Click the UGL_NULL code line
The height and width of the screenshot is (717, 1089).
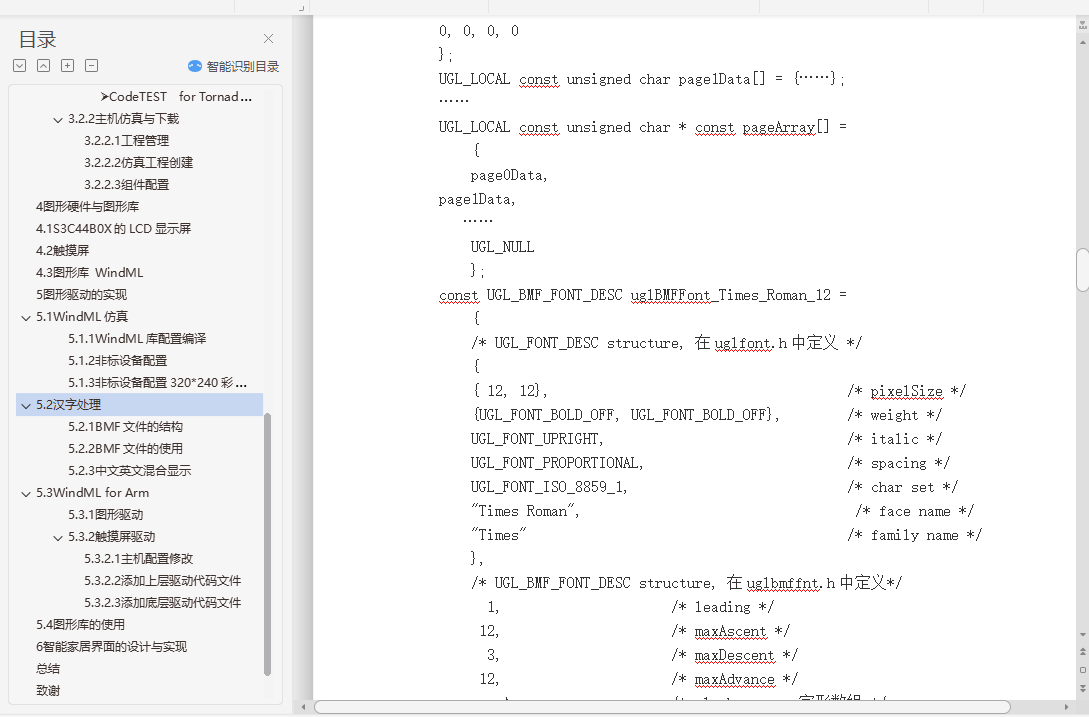click(502, 247)
